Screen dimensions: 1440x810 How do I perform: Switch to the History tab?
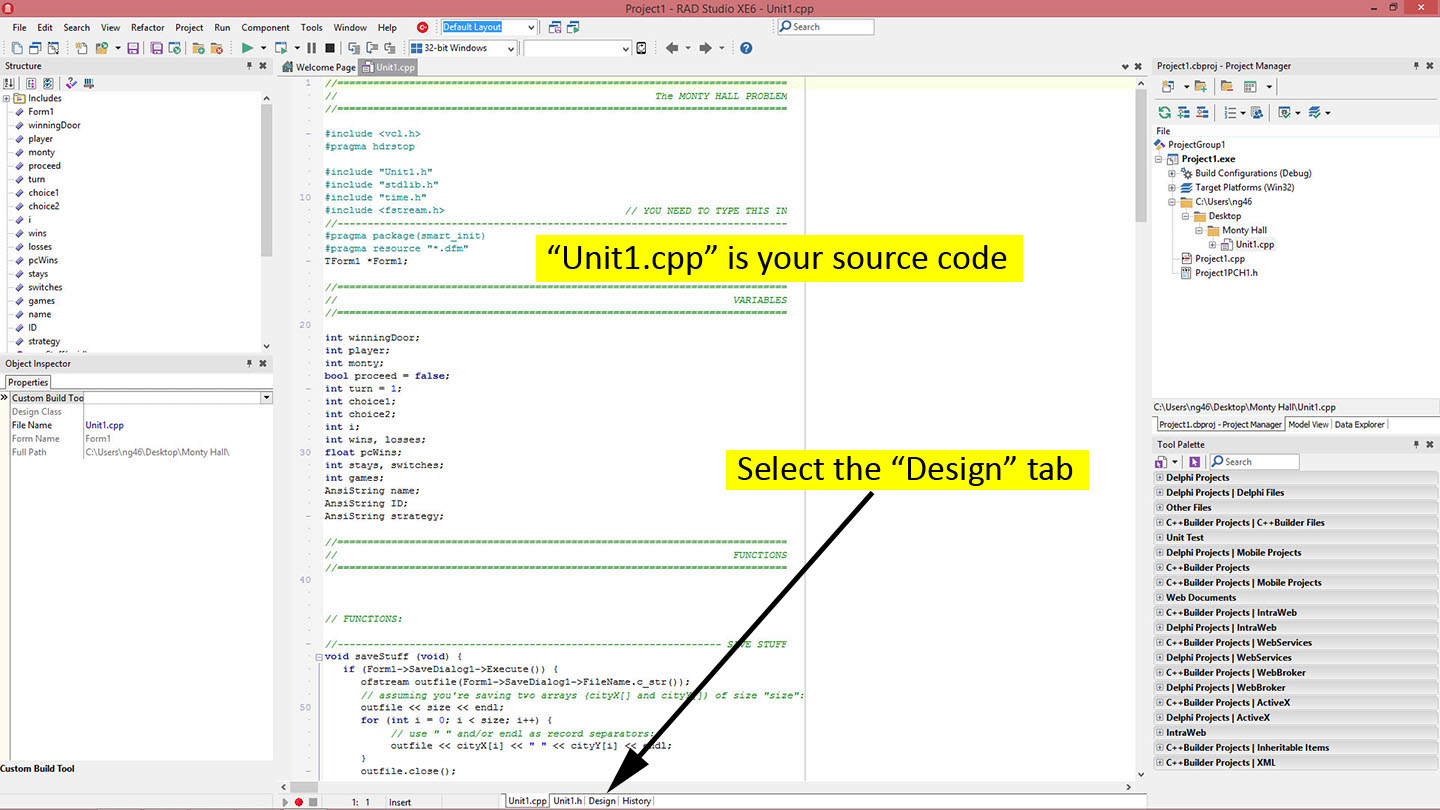click(x=636, y=801)
